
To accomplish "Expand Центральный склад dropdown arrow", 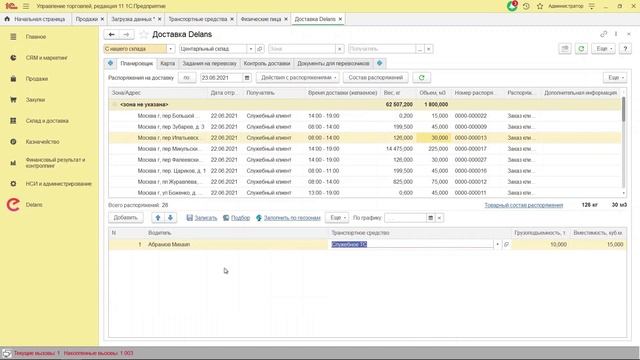I will [x=251, y=49].
